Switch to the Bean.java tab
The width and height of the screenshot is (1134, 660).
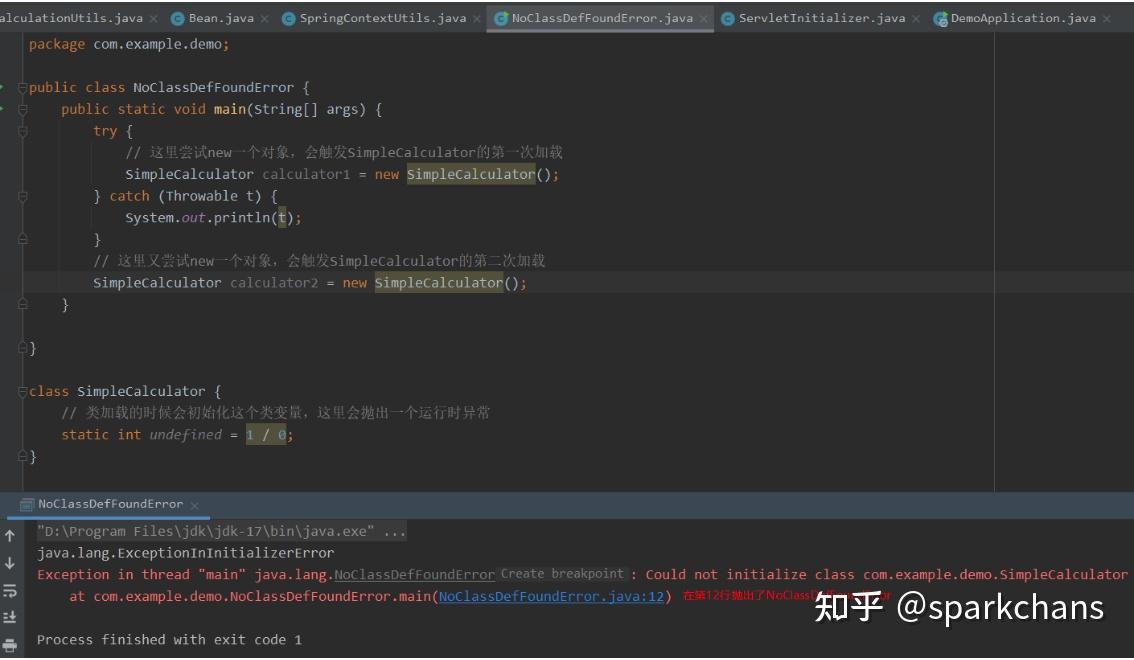[x=214, y=17]
